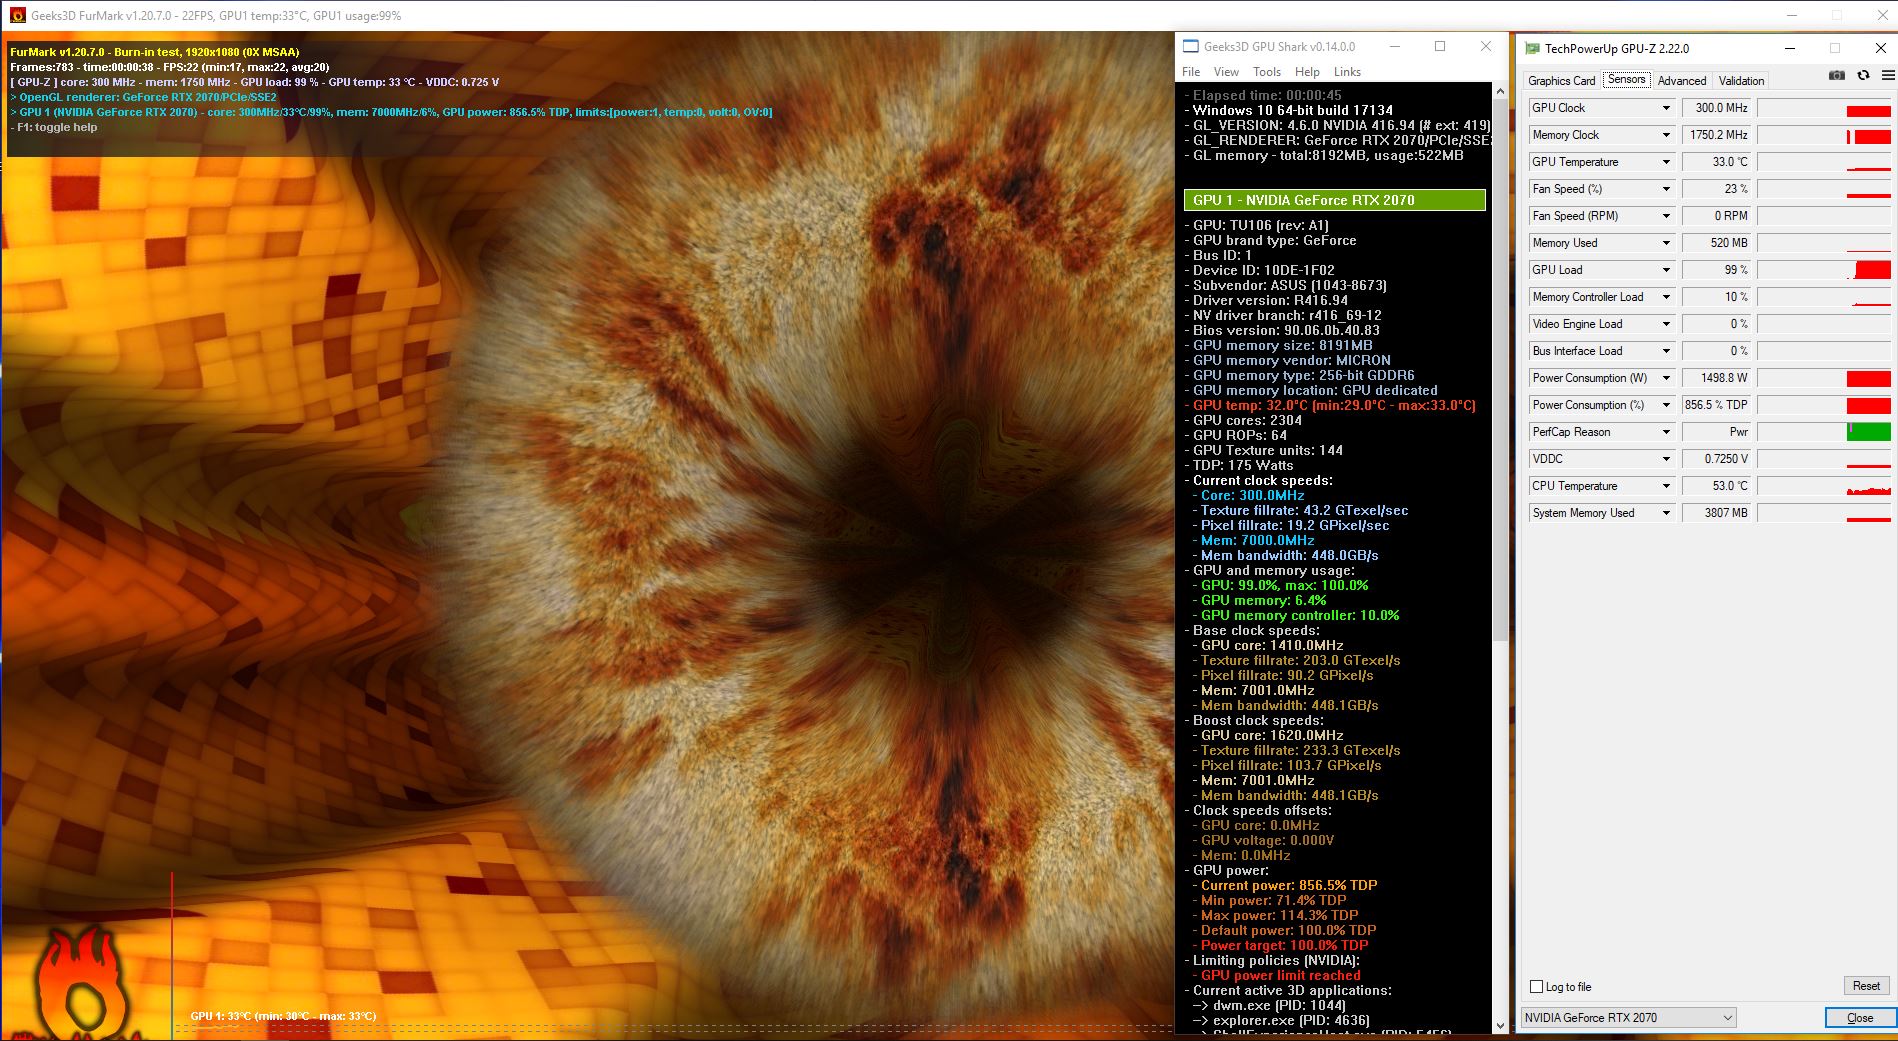Image resolution: width=1898 pixels, height=1041 pixels.
Task: Click the 1498.8 W power value
Action: [x=1716, y=378]
